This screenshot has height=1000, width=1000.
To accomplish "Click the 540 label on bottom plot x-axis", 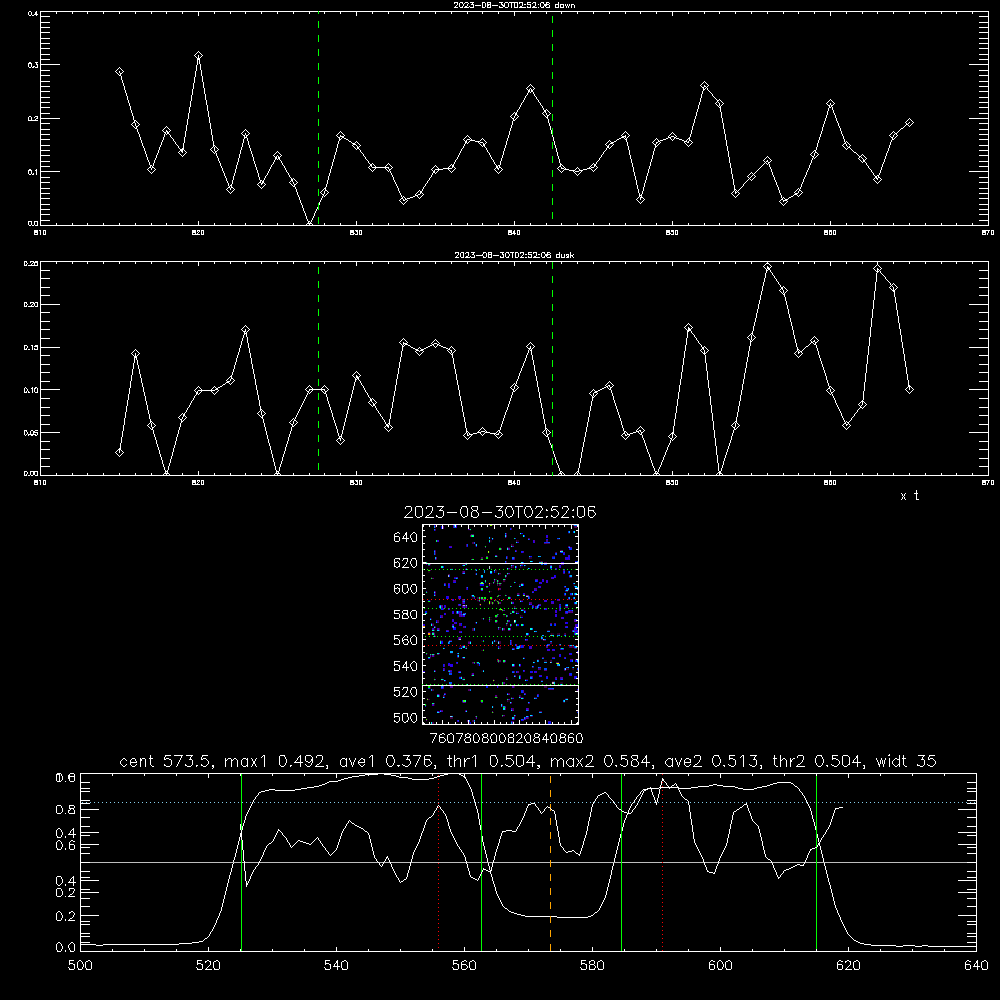I will pyautogui.click(x=336, y=966).
